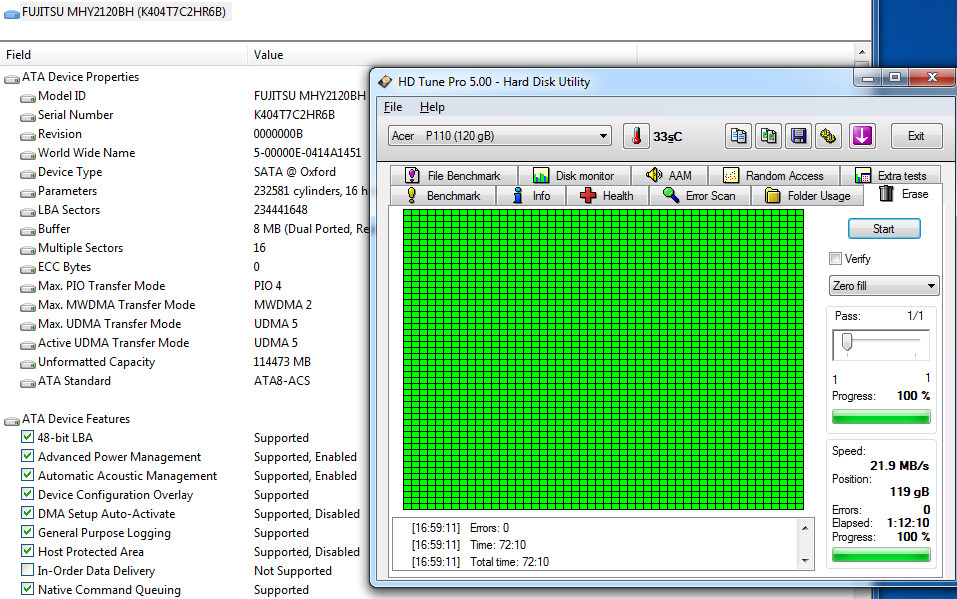Switch to the Benchmark tab
This screenshot has height=599, width=957.
(x=443, y=196)
